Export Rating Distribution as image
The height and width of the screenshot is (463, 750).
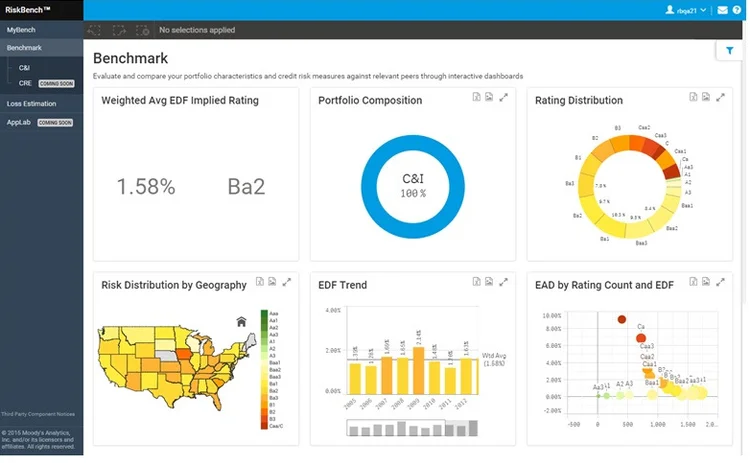point(706,97)
